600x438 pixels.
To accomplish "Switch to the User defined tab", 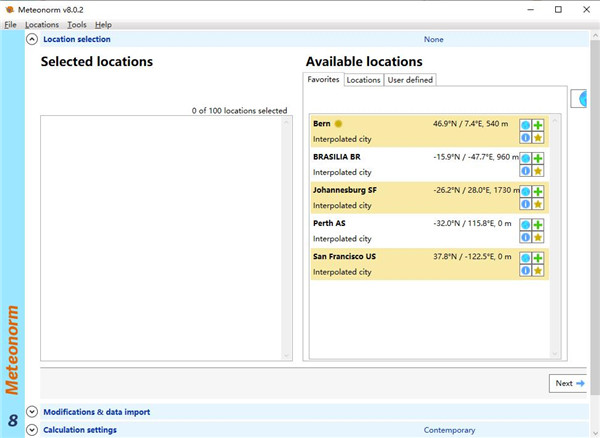I will point(410,80).
